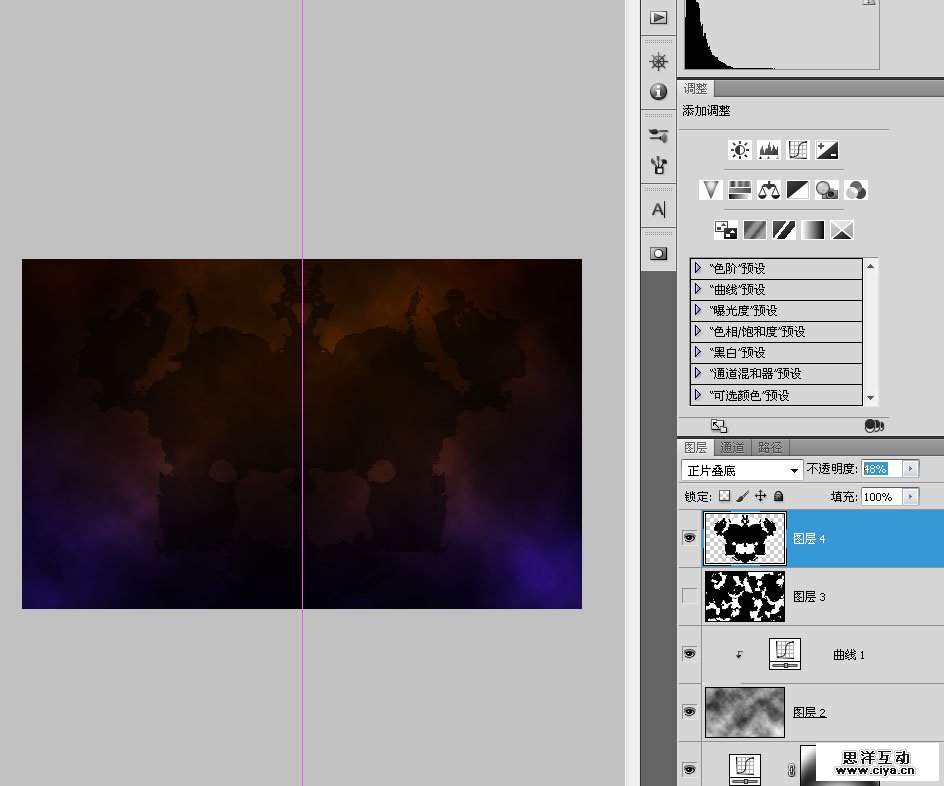Viewport: 944px width, 786px height.
Task: Show the hidden 图层 3 layer
Action: pos(689,596)
